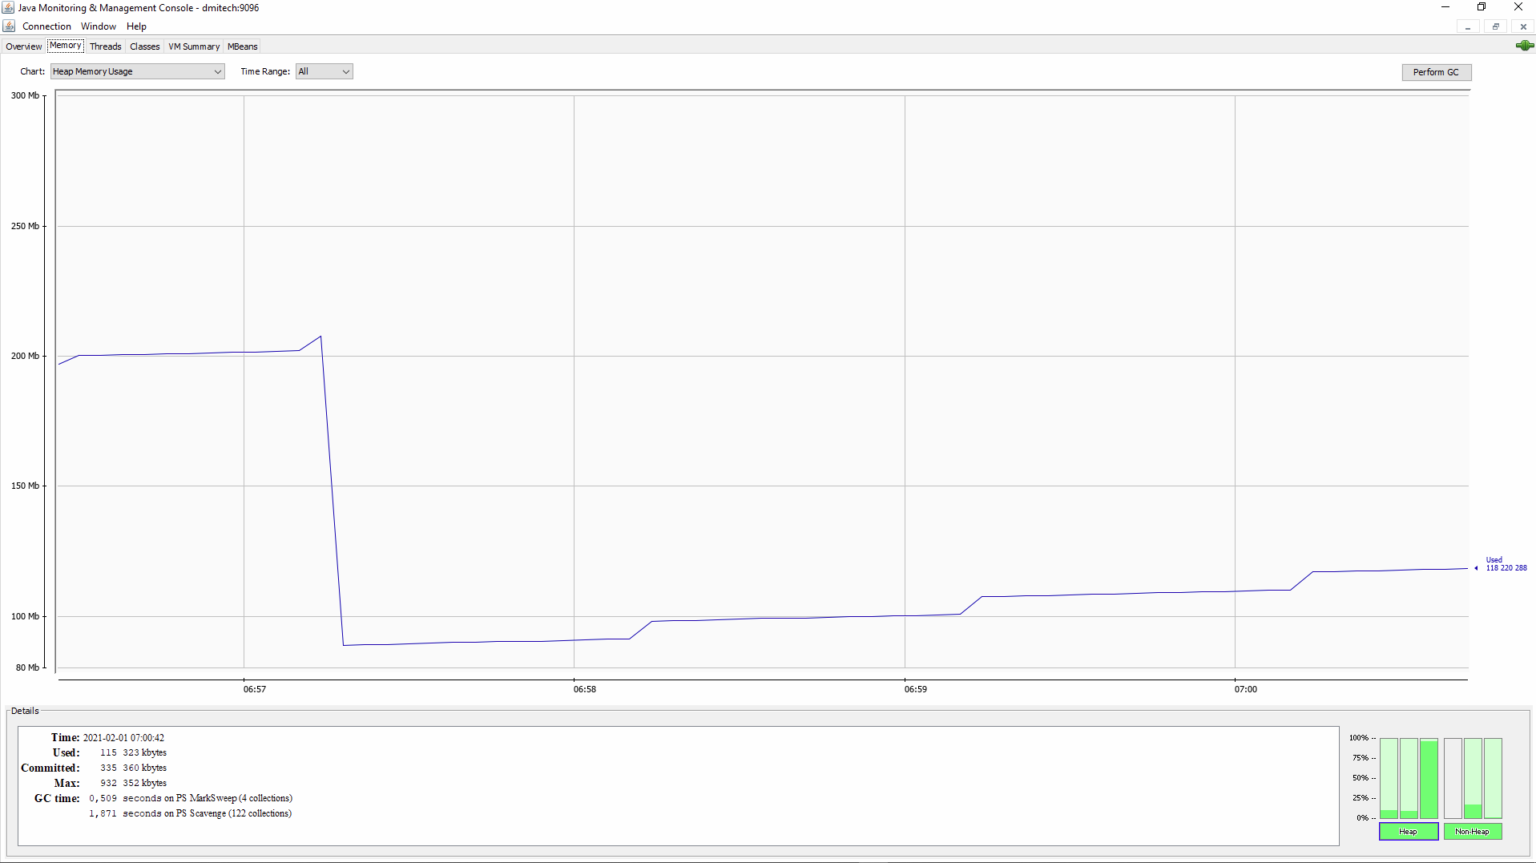Click the Time value 2021-02-01 07:00:42
Image resolution: width=1536 pixels, height=863 pixels.
coord(123,738)
